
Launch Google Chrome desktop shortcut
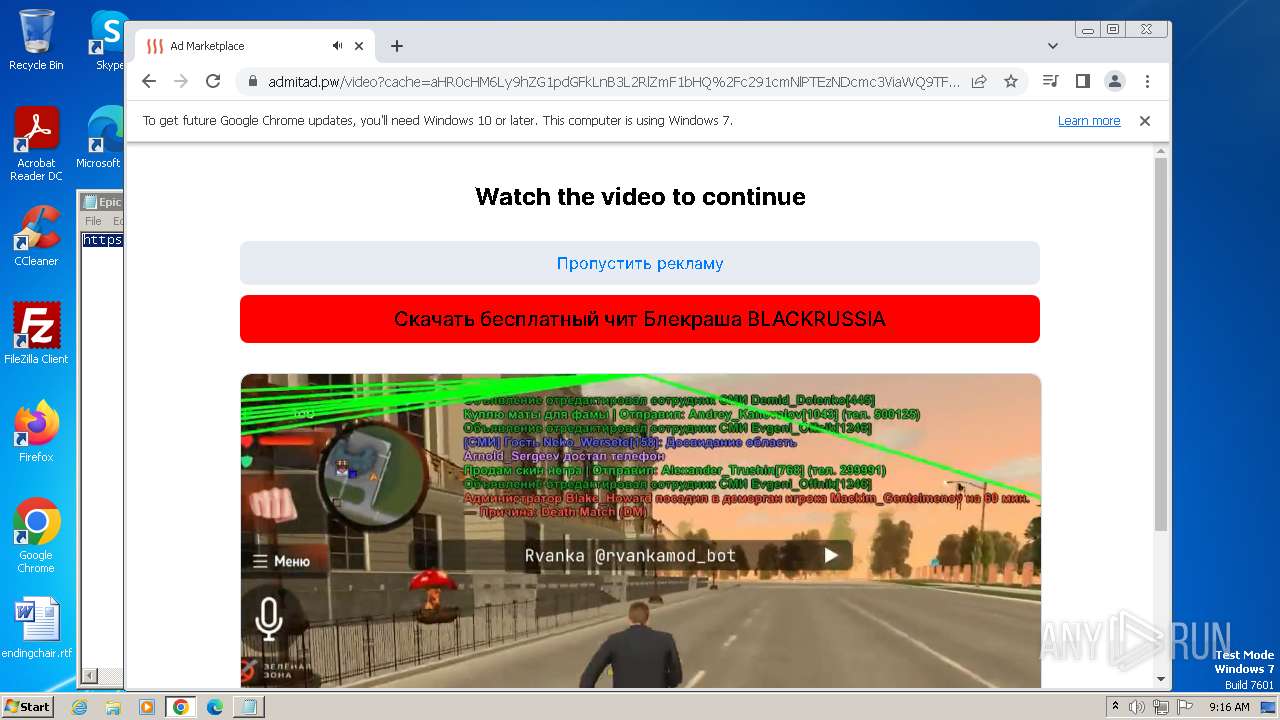36,535
